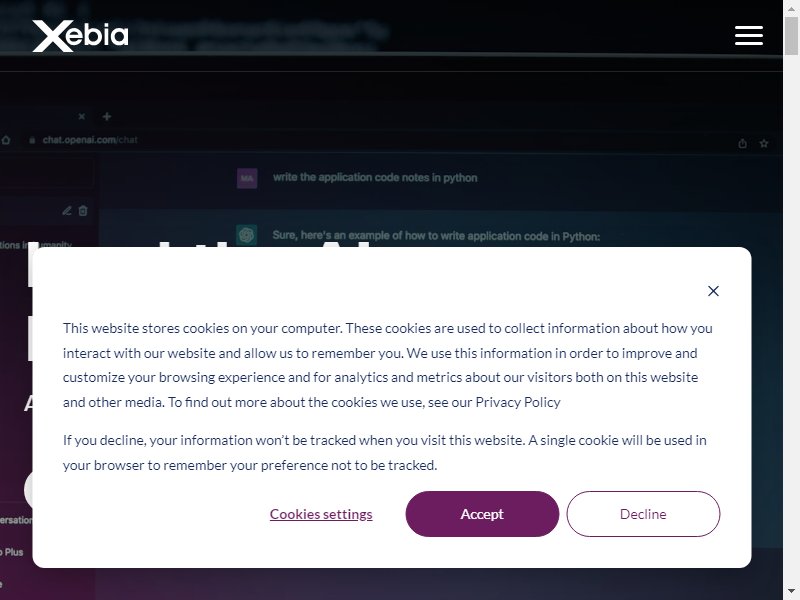Accept cookies

click(482, 514)
